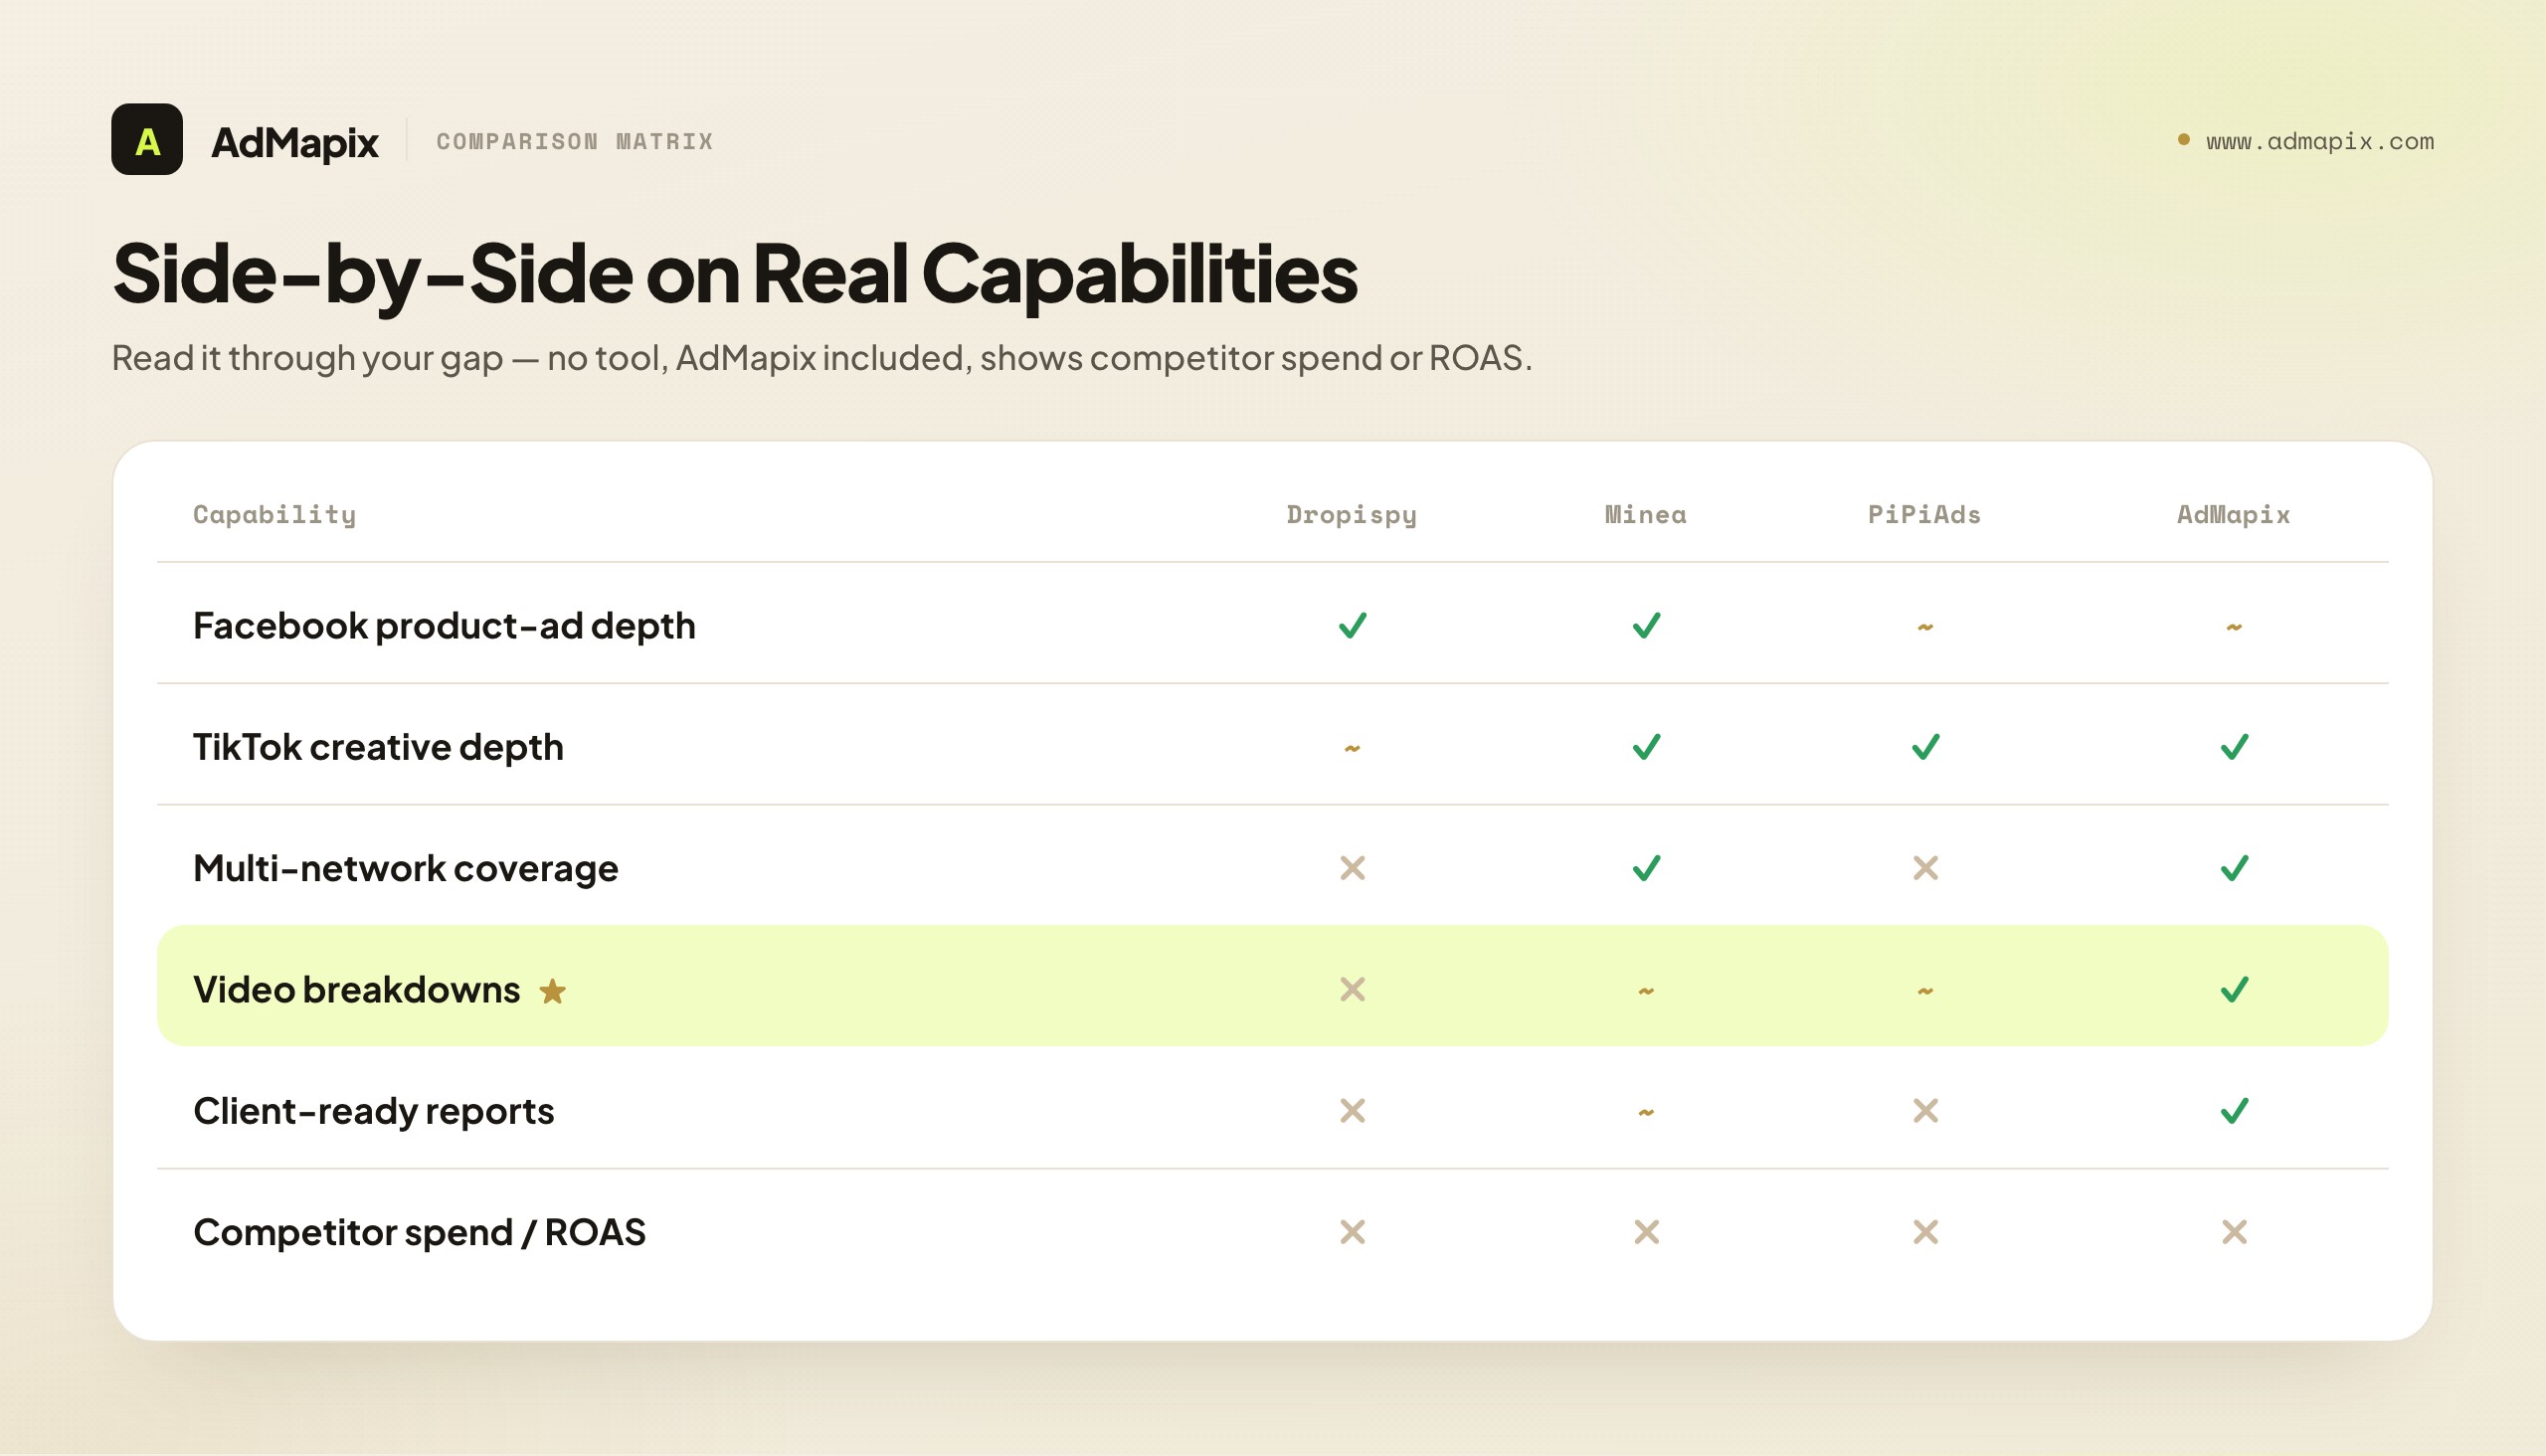This screenshot has height=1456, width=2546.
Task: Select the AdMapix column header in table
Action: coord(2234,515)
